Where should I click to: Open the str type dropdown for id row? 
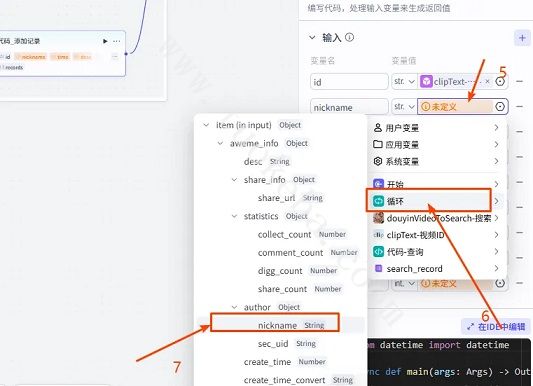[404, 82]
